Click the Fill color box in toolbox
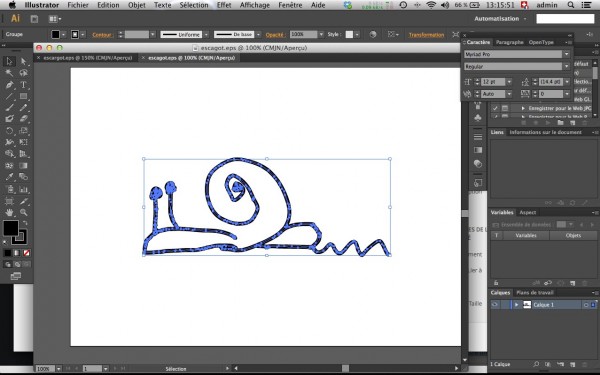Viewport: 600px width, 375px height. coord(11,228)
